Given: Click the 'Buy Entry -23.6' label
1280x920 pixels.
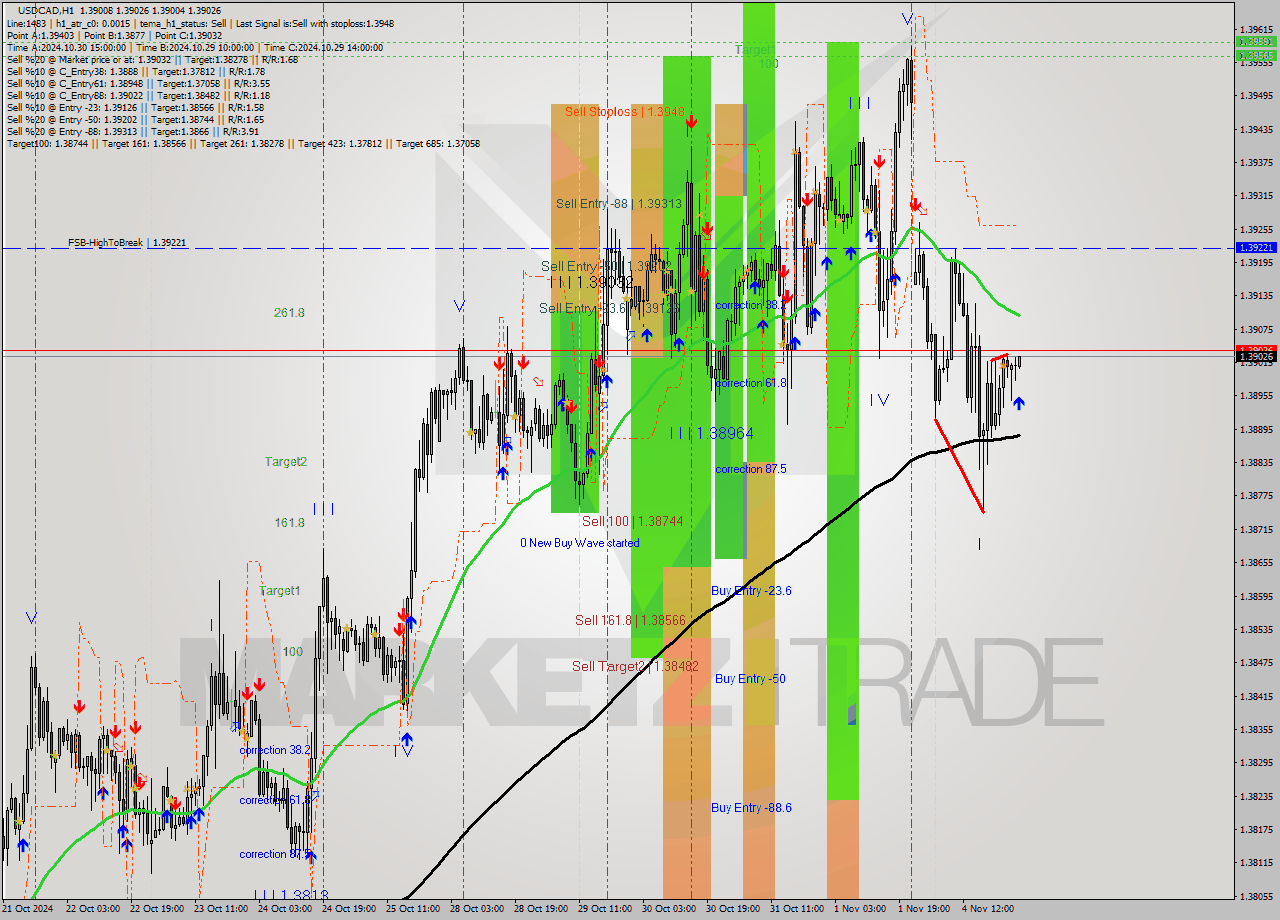Looking at the screenshot, I should pyautogui.click(x=751, y=591).
